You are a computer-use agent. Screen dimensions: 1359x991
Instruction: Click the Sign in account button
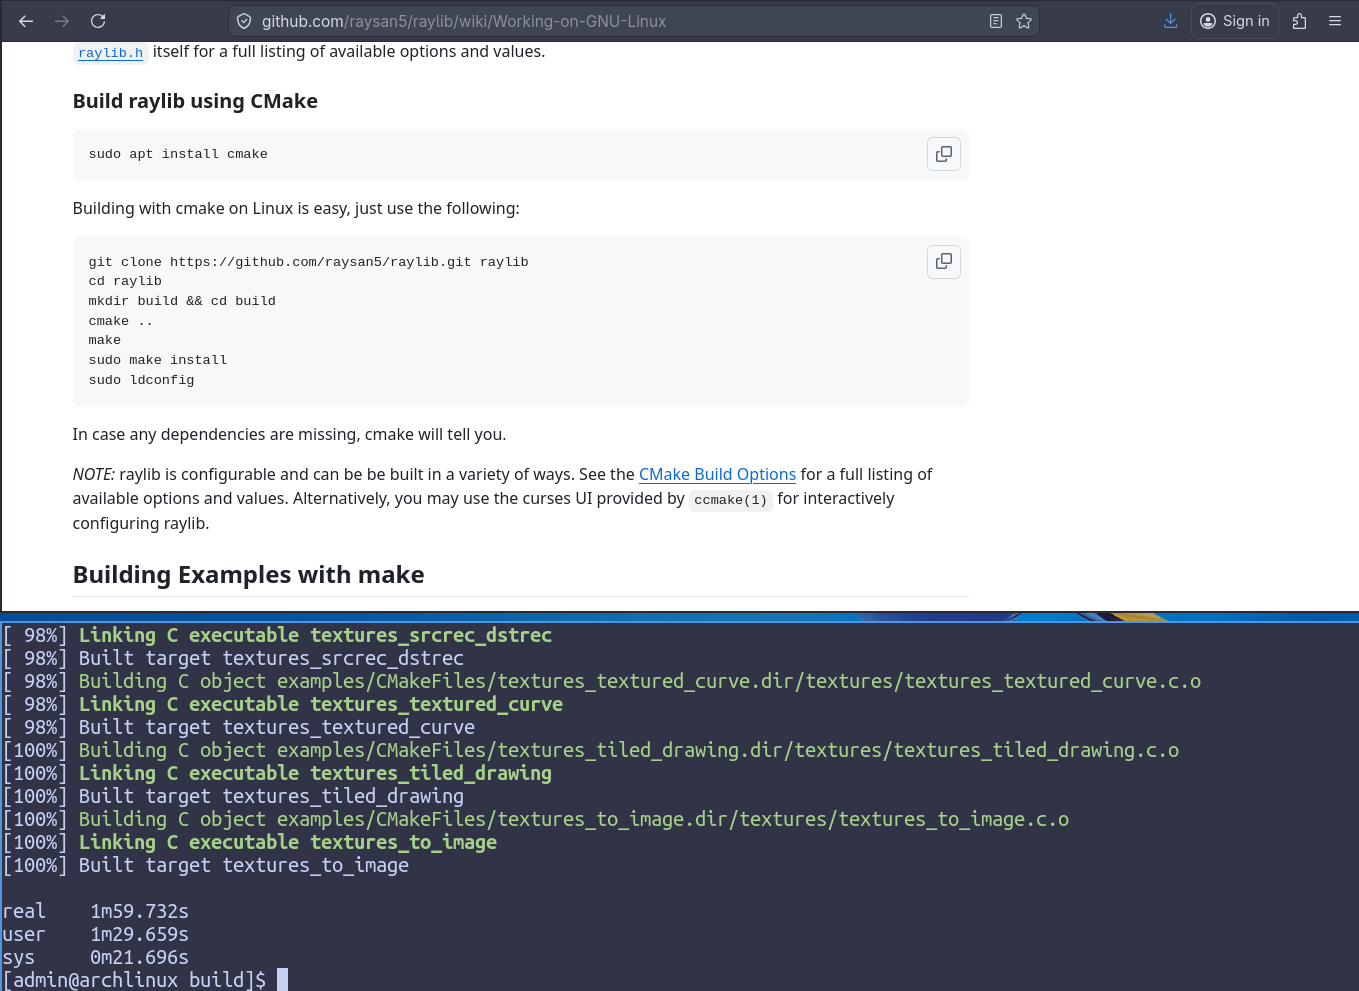1235,21
